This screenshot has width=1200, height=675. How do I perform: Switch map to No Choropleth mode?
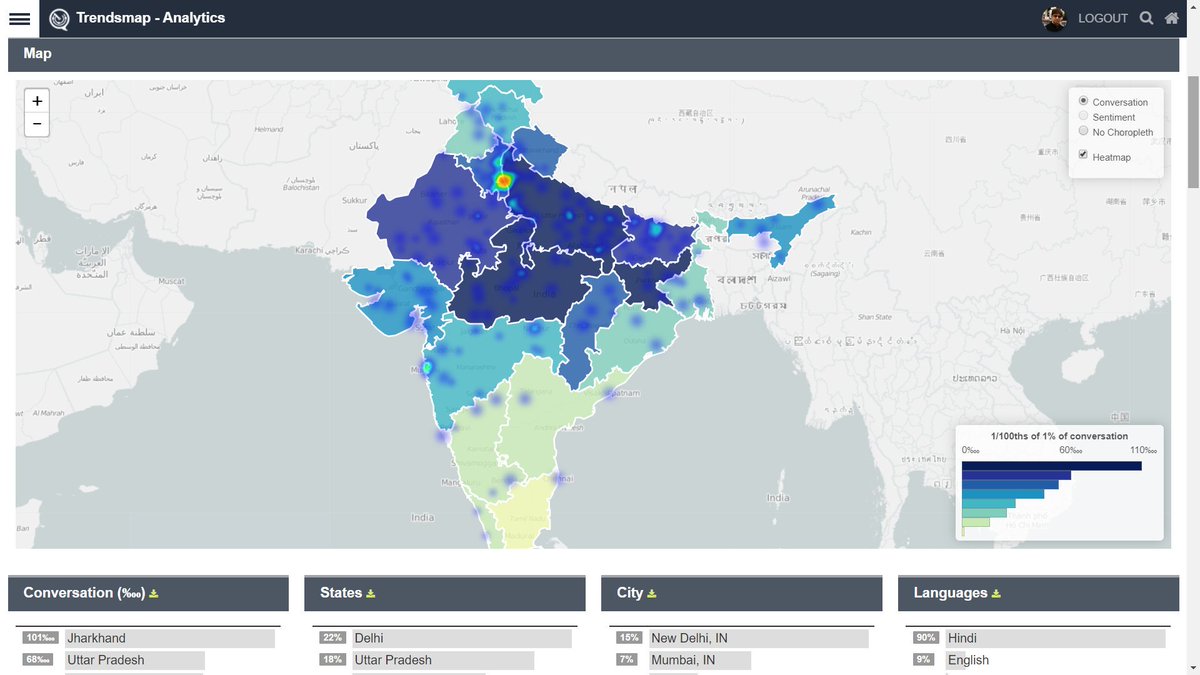[x=1083, y=130]
